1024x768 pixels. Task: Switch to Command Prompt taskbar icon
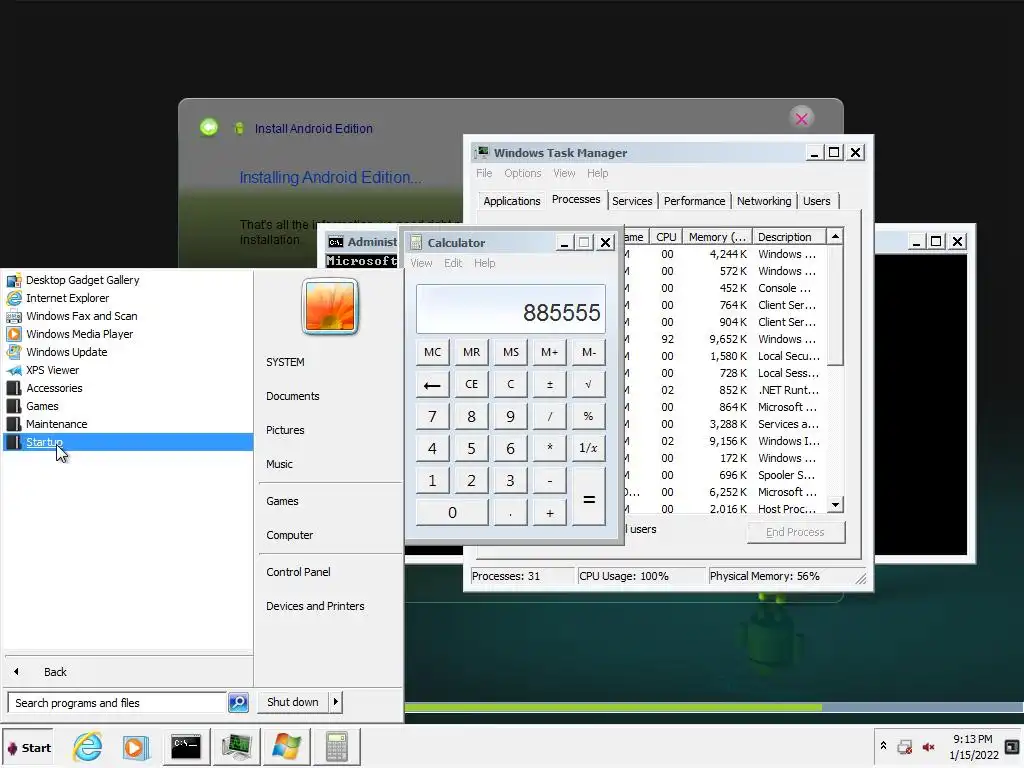pos(186,746)
